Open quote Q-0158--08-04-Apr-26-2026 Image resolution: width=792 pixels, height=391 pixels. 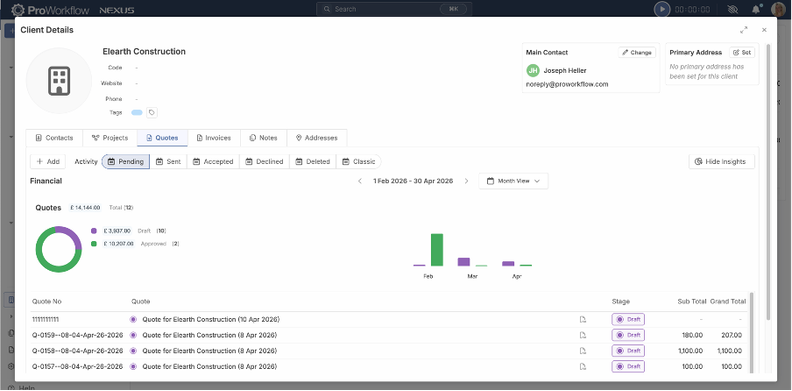[x=77, y=351]
